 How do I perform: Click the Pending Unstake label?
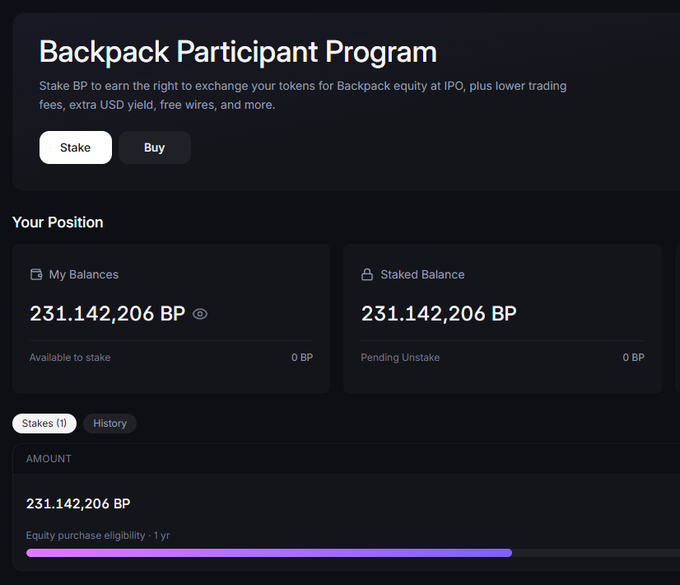click(400, 357)
